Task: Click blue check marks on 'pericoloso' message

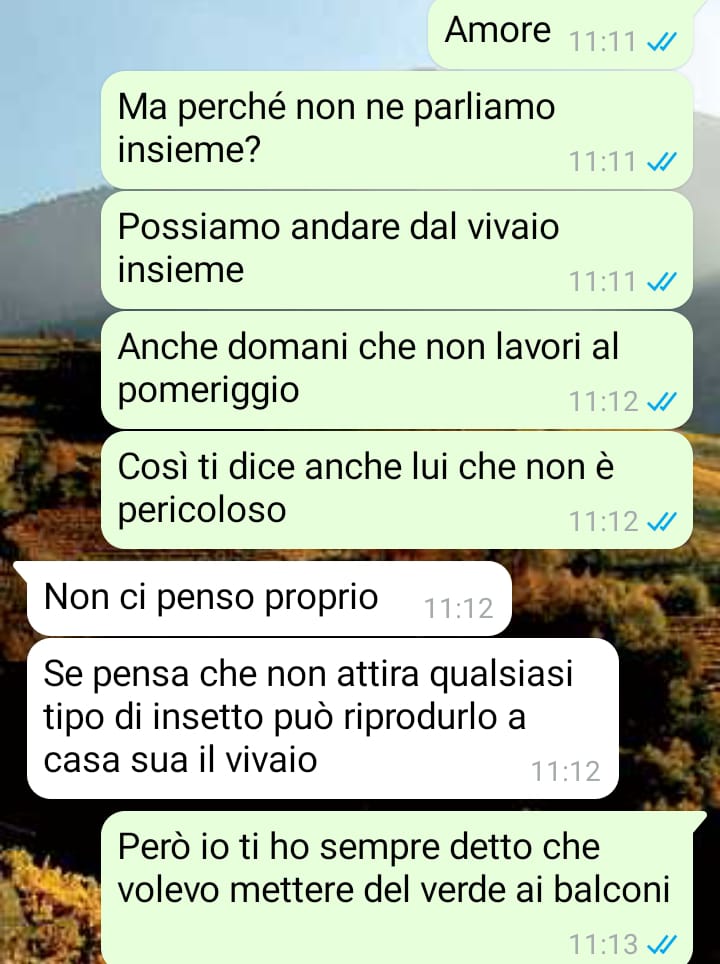Action: coord(663,521)
